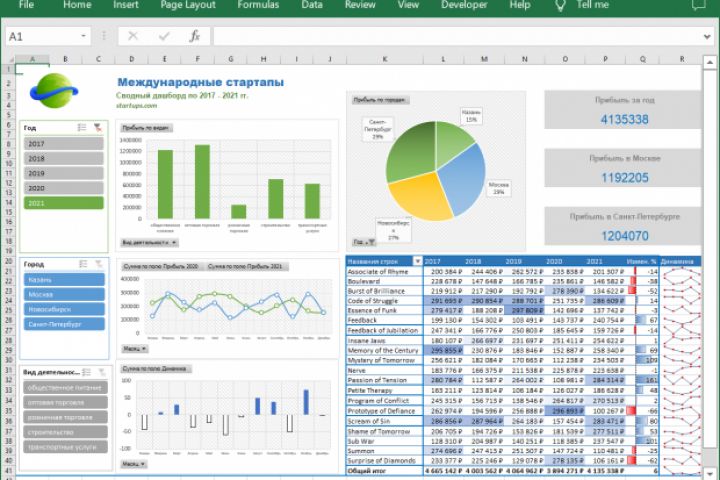This screenshot has width=720, height=480.
Task: Click the Прибыль за год value 4135338
Action: point(624,119)
